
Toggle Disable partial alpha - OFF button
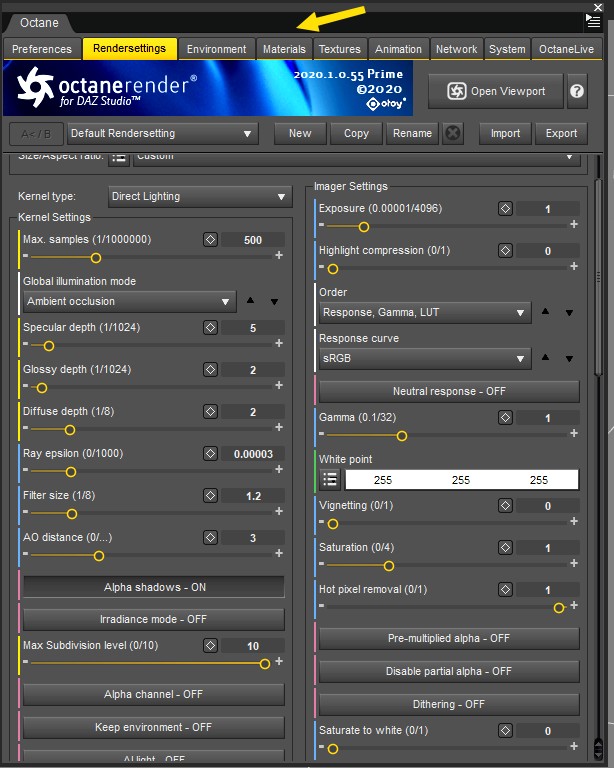point(449,671)
